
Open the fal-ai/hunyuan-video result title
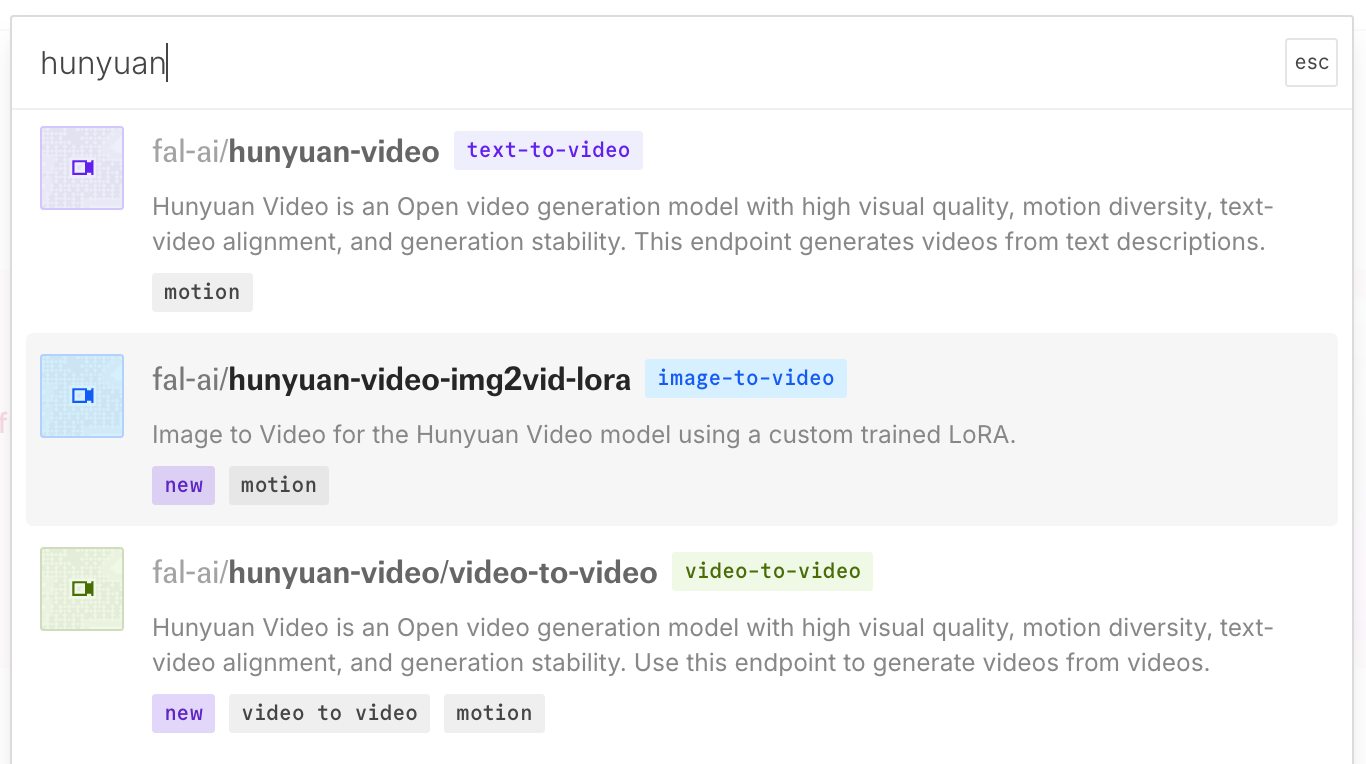pos(296,152)
